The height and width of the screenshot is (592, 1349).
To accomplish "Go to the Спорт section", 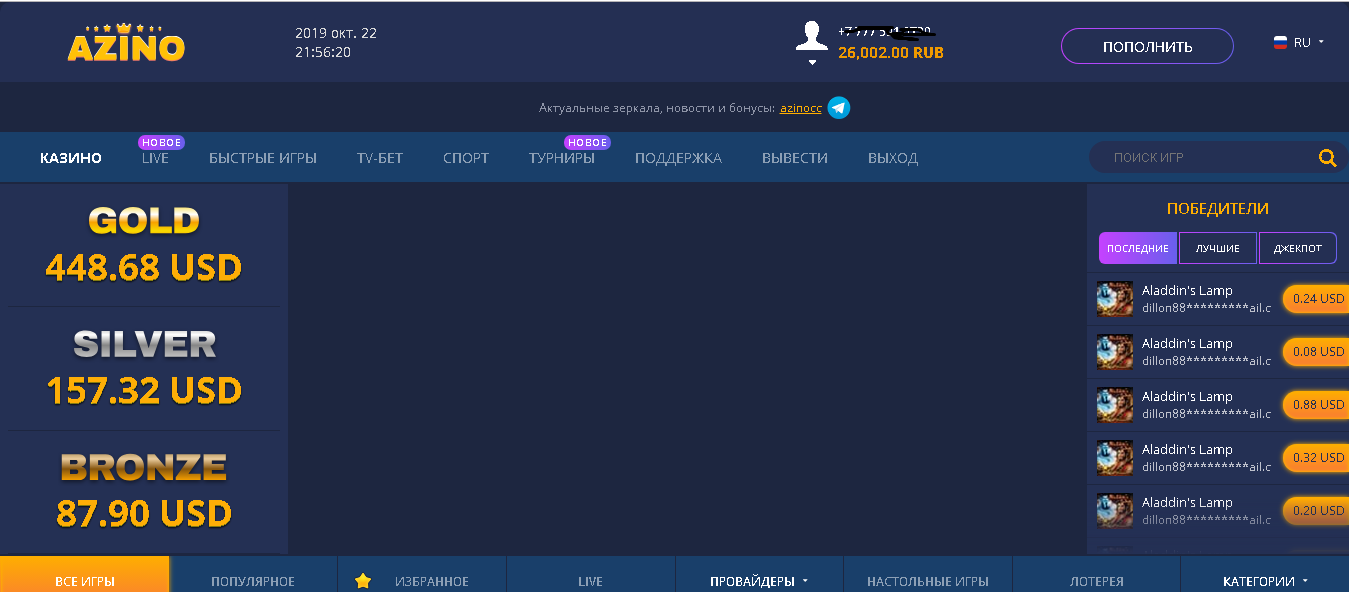I will pos(466,158).
